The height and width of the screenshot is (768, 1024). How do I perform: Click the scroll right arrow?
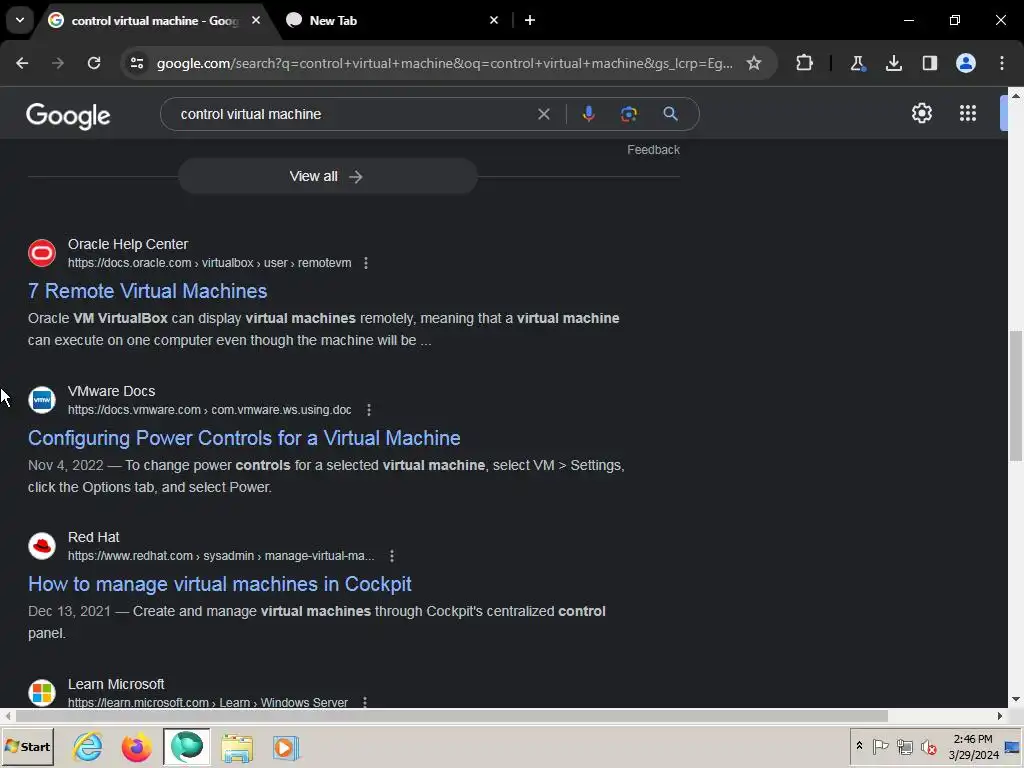1000,716
